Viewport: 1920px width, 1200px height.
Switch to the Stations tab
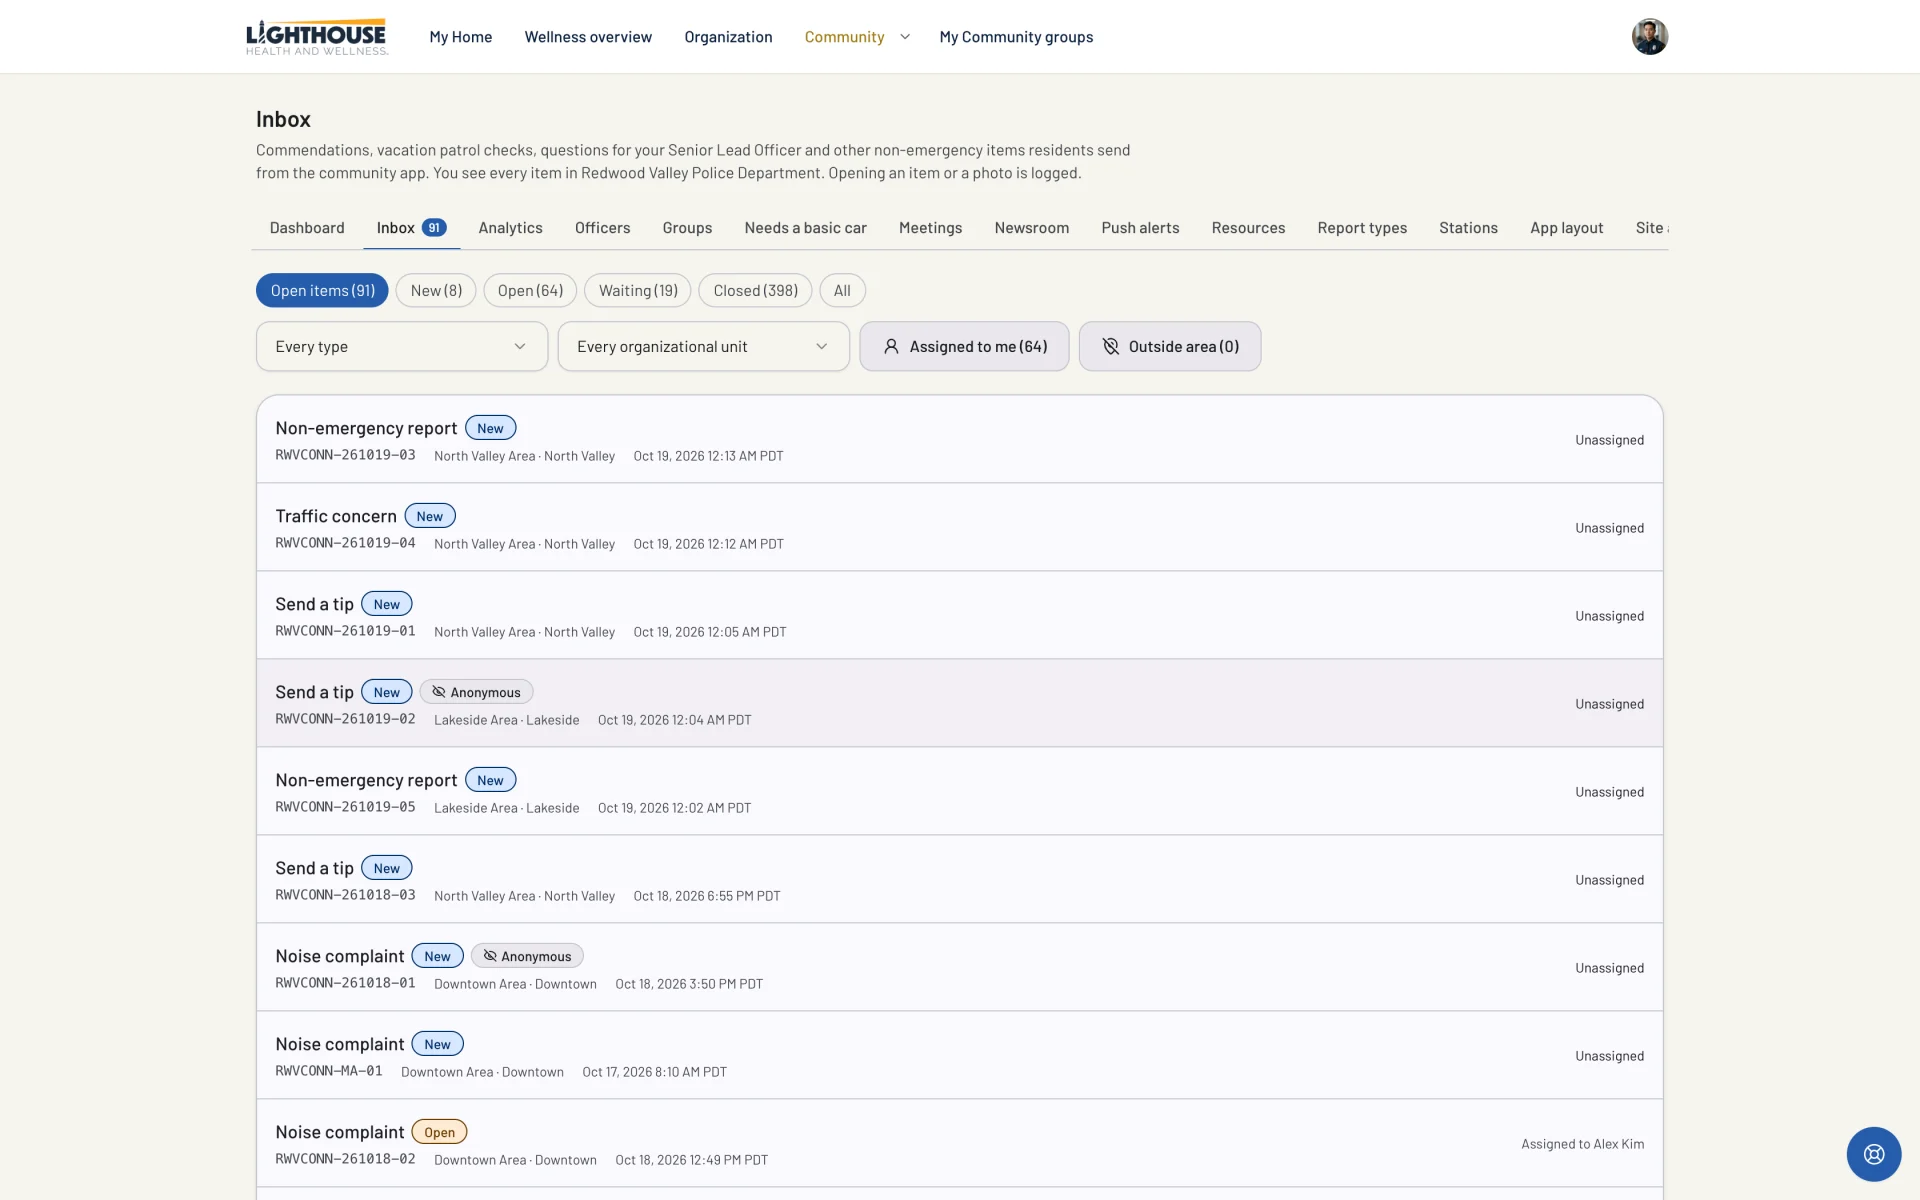click(x=1468, y=228)
